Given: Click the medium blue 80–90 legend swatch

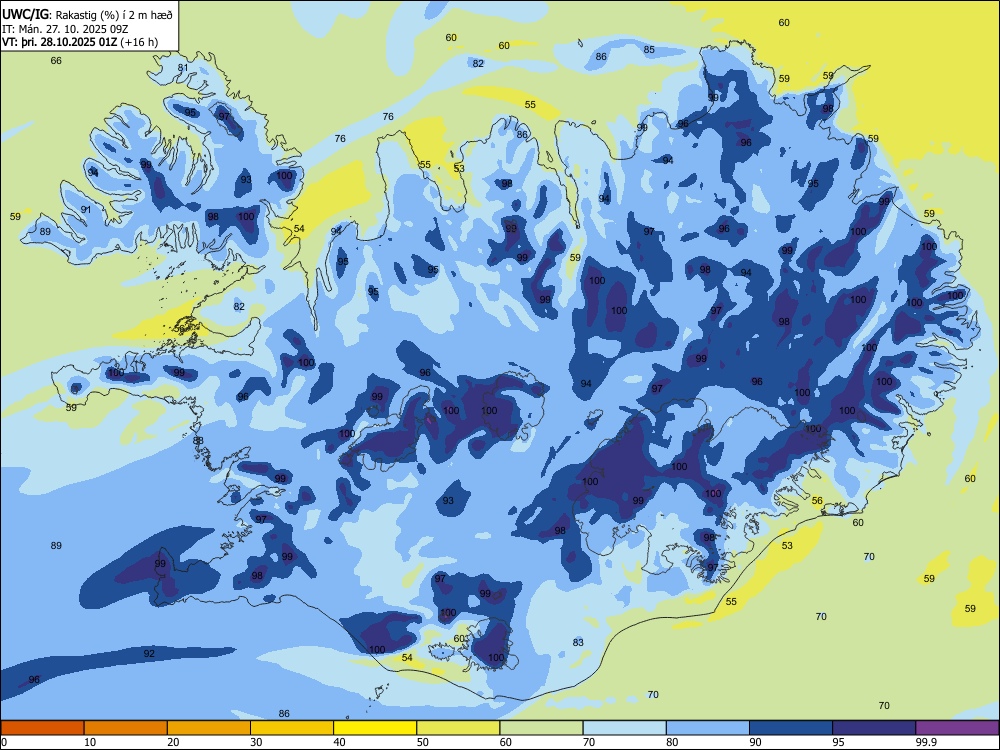Looking at the screenshot, I should (x=708, y=728).
